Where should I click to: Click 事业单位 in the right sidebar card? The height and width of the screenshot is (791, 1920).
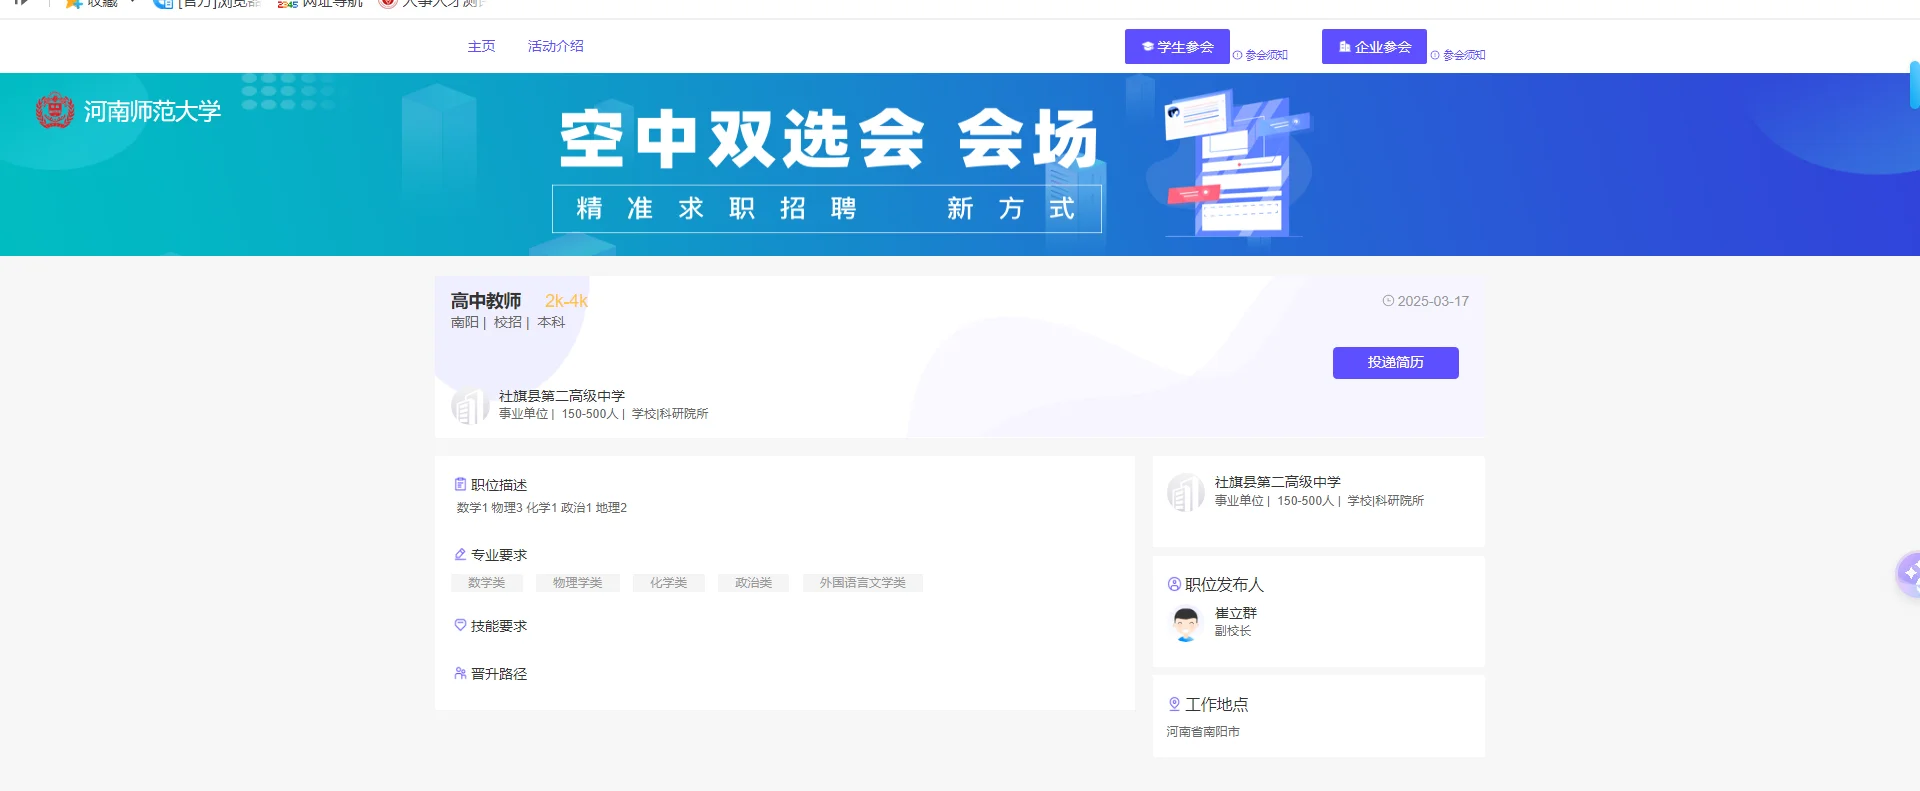pyautogui.click(x=1239, y=501)
